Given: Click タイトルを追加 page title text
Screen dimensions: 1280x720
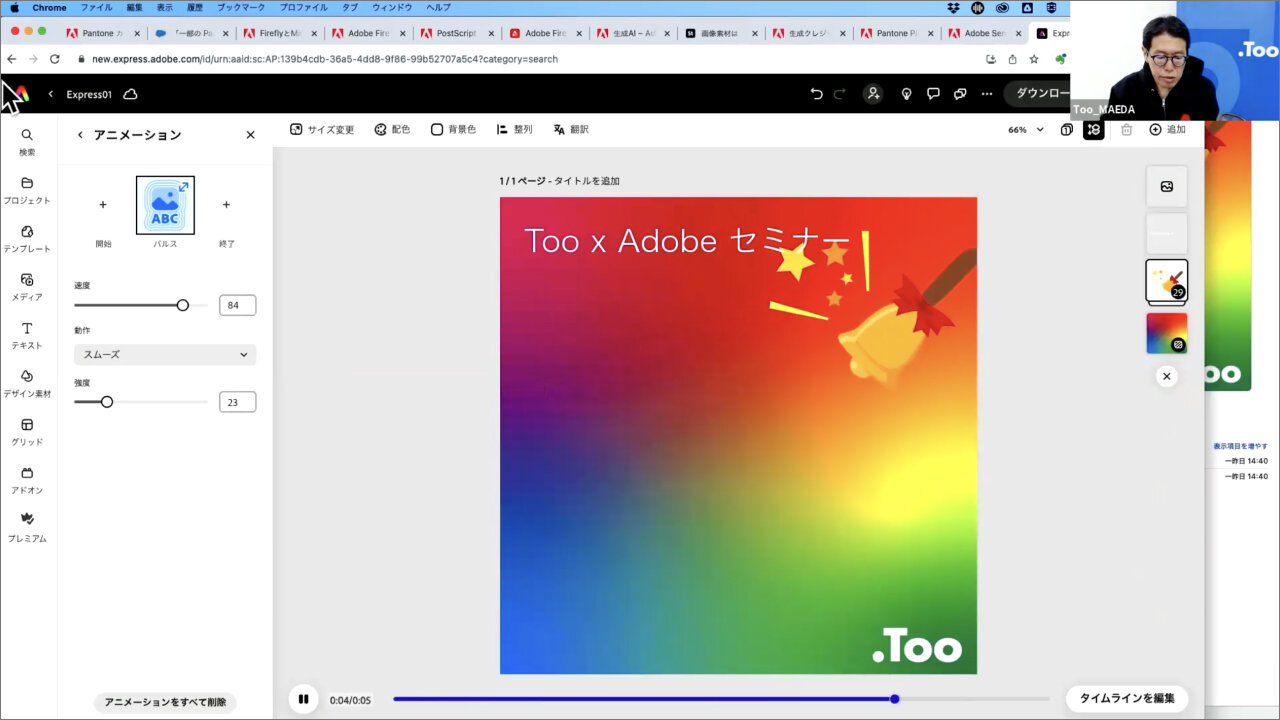Looking at the screenshot, I should pos(587,181).
